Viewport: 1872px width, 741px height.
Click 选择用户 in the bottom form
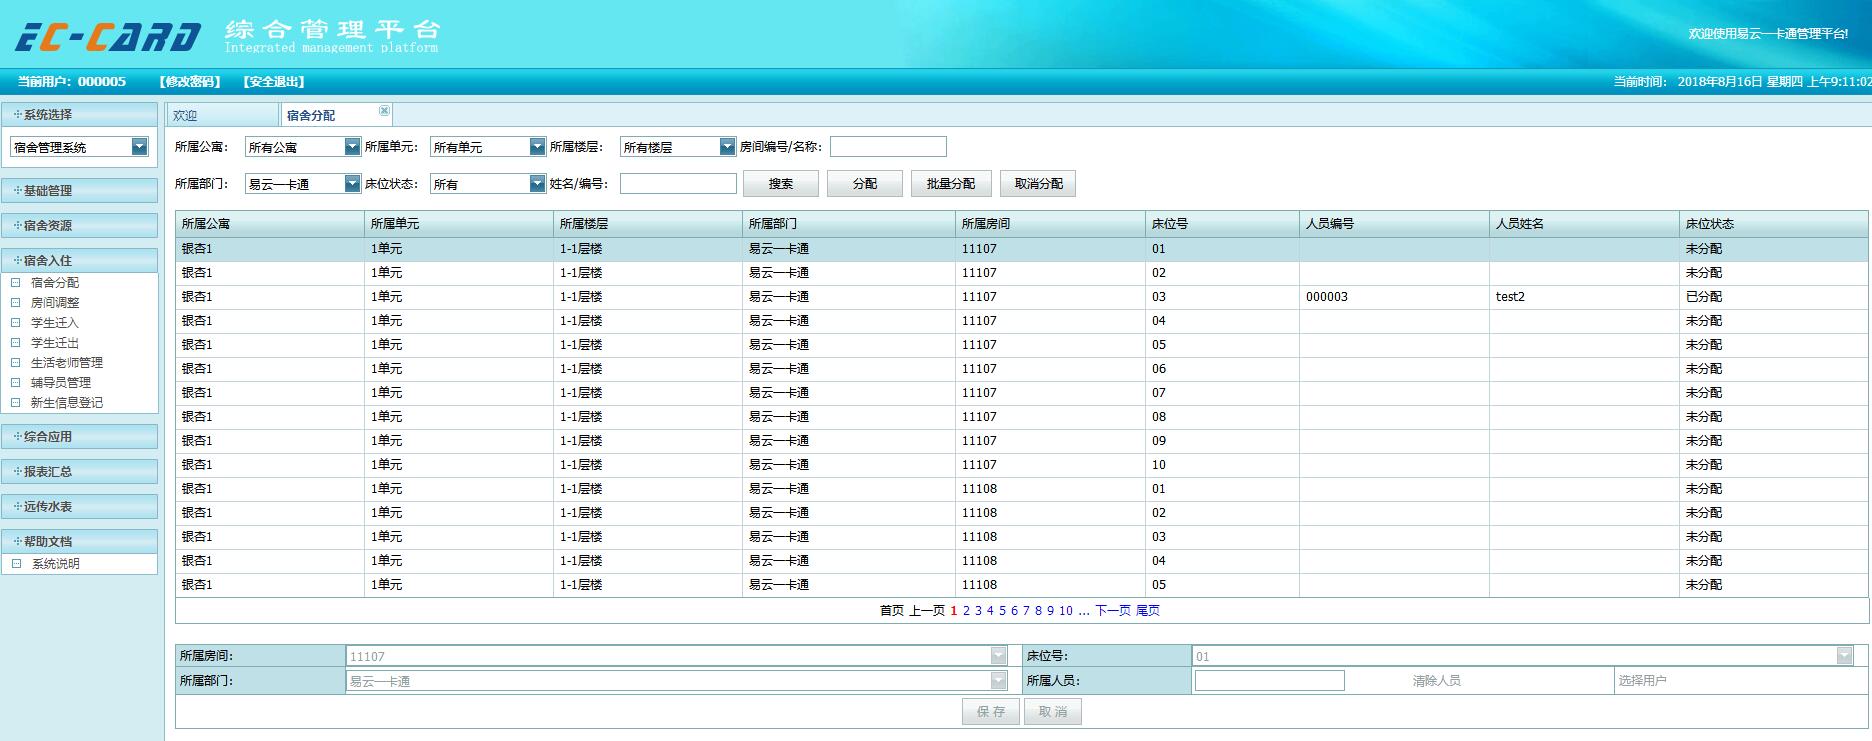pyautogui.click(x=1643, y=681)
